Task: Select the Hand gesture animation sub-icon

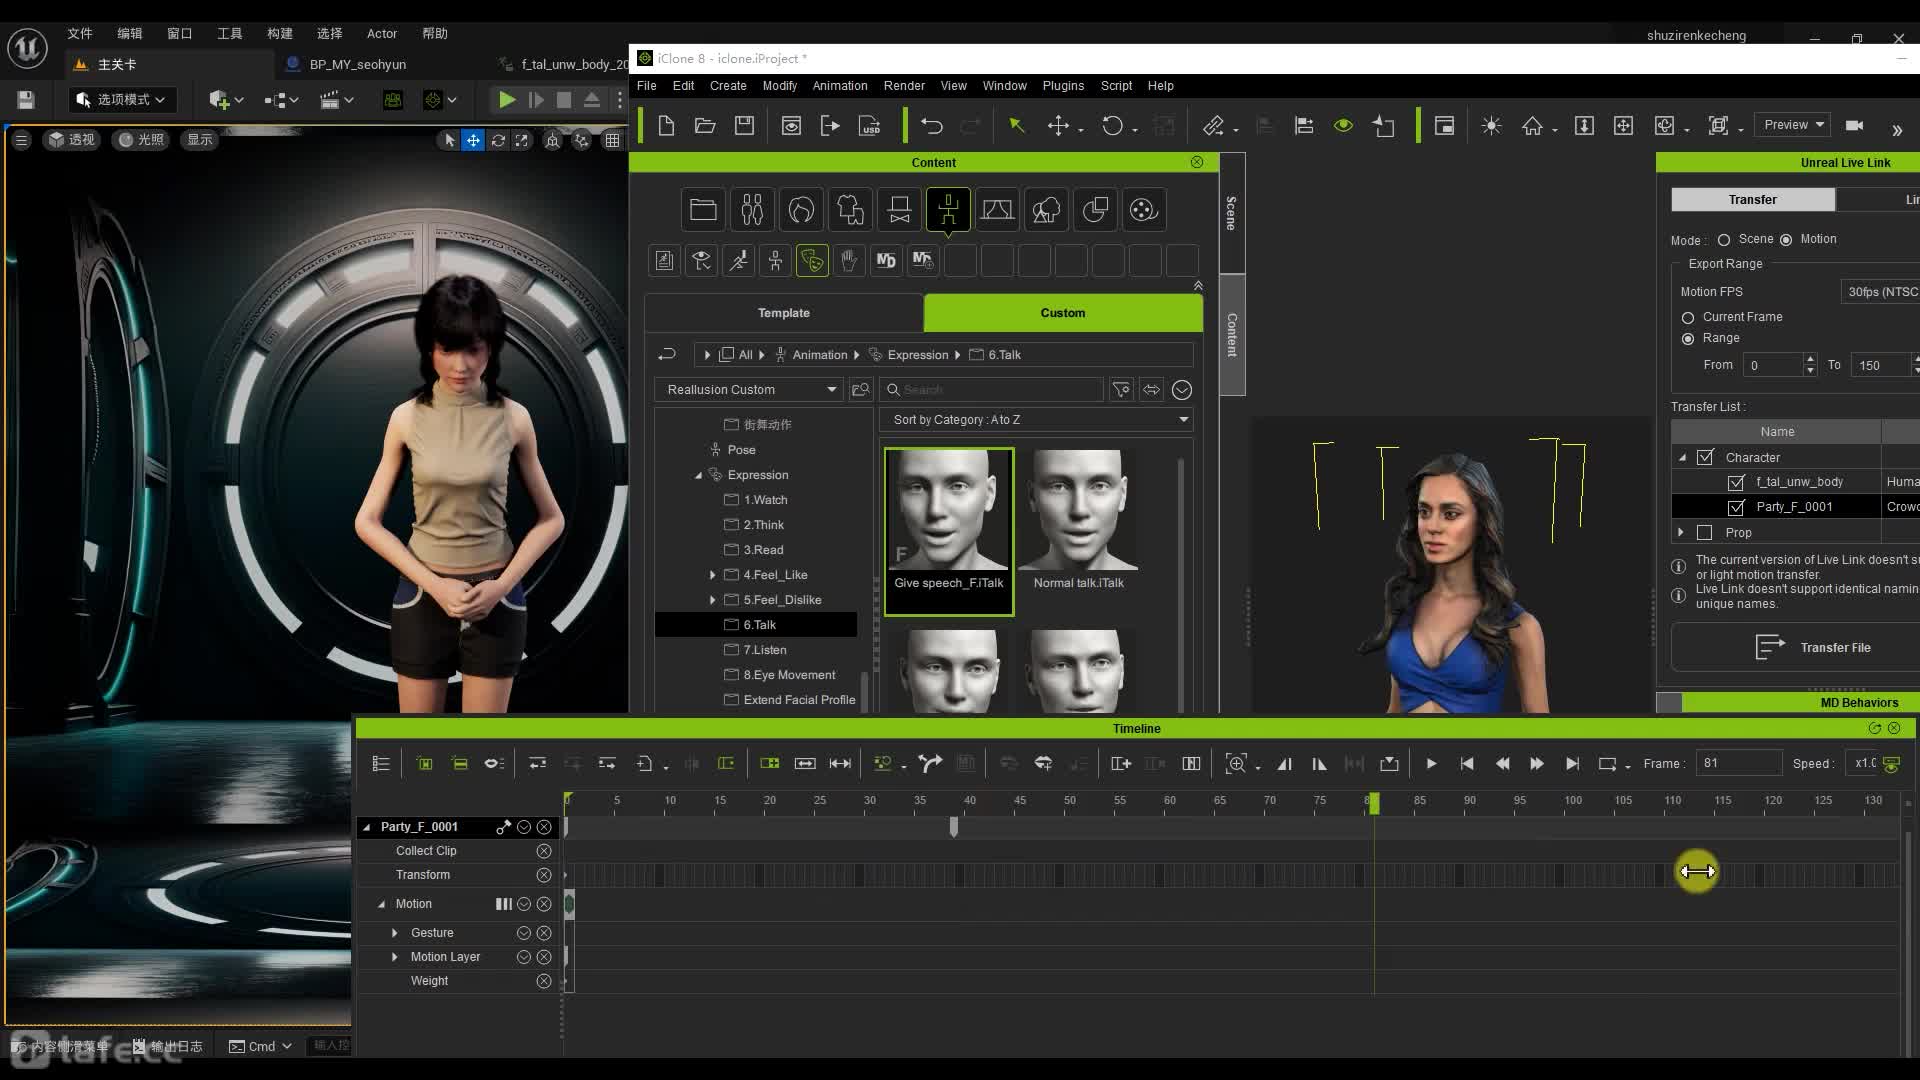Action: tap(849, 261)
